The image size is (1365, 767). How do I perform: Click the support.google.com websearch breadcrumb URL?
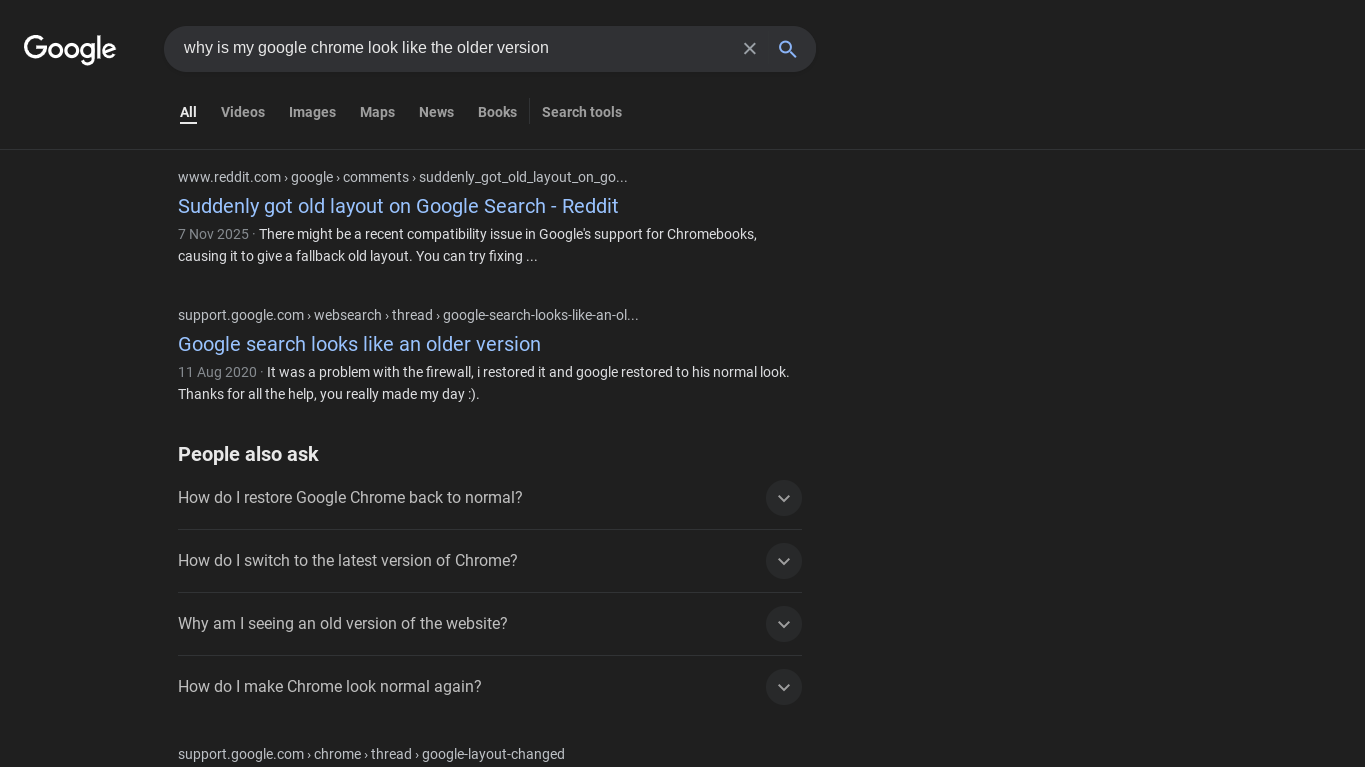[x=408, y=315]
